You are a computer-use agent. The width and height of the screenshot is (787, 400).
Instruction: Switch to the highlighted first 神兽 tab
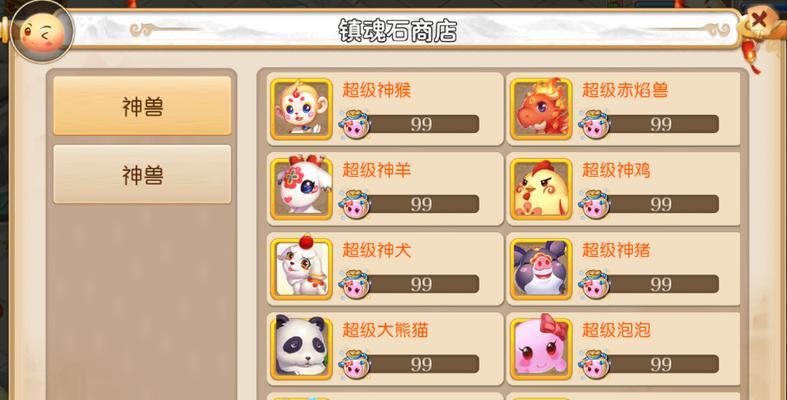click(142, 106)
